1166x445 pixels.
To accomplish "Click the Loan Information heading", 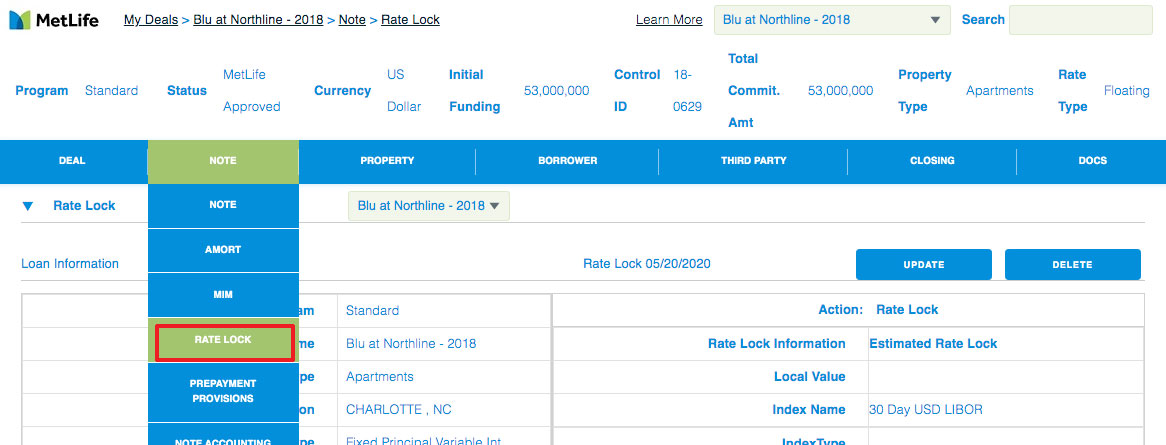I will 70,264.
